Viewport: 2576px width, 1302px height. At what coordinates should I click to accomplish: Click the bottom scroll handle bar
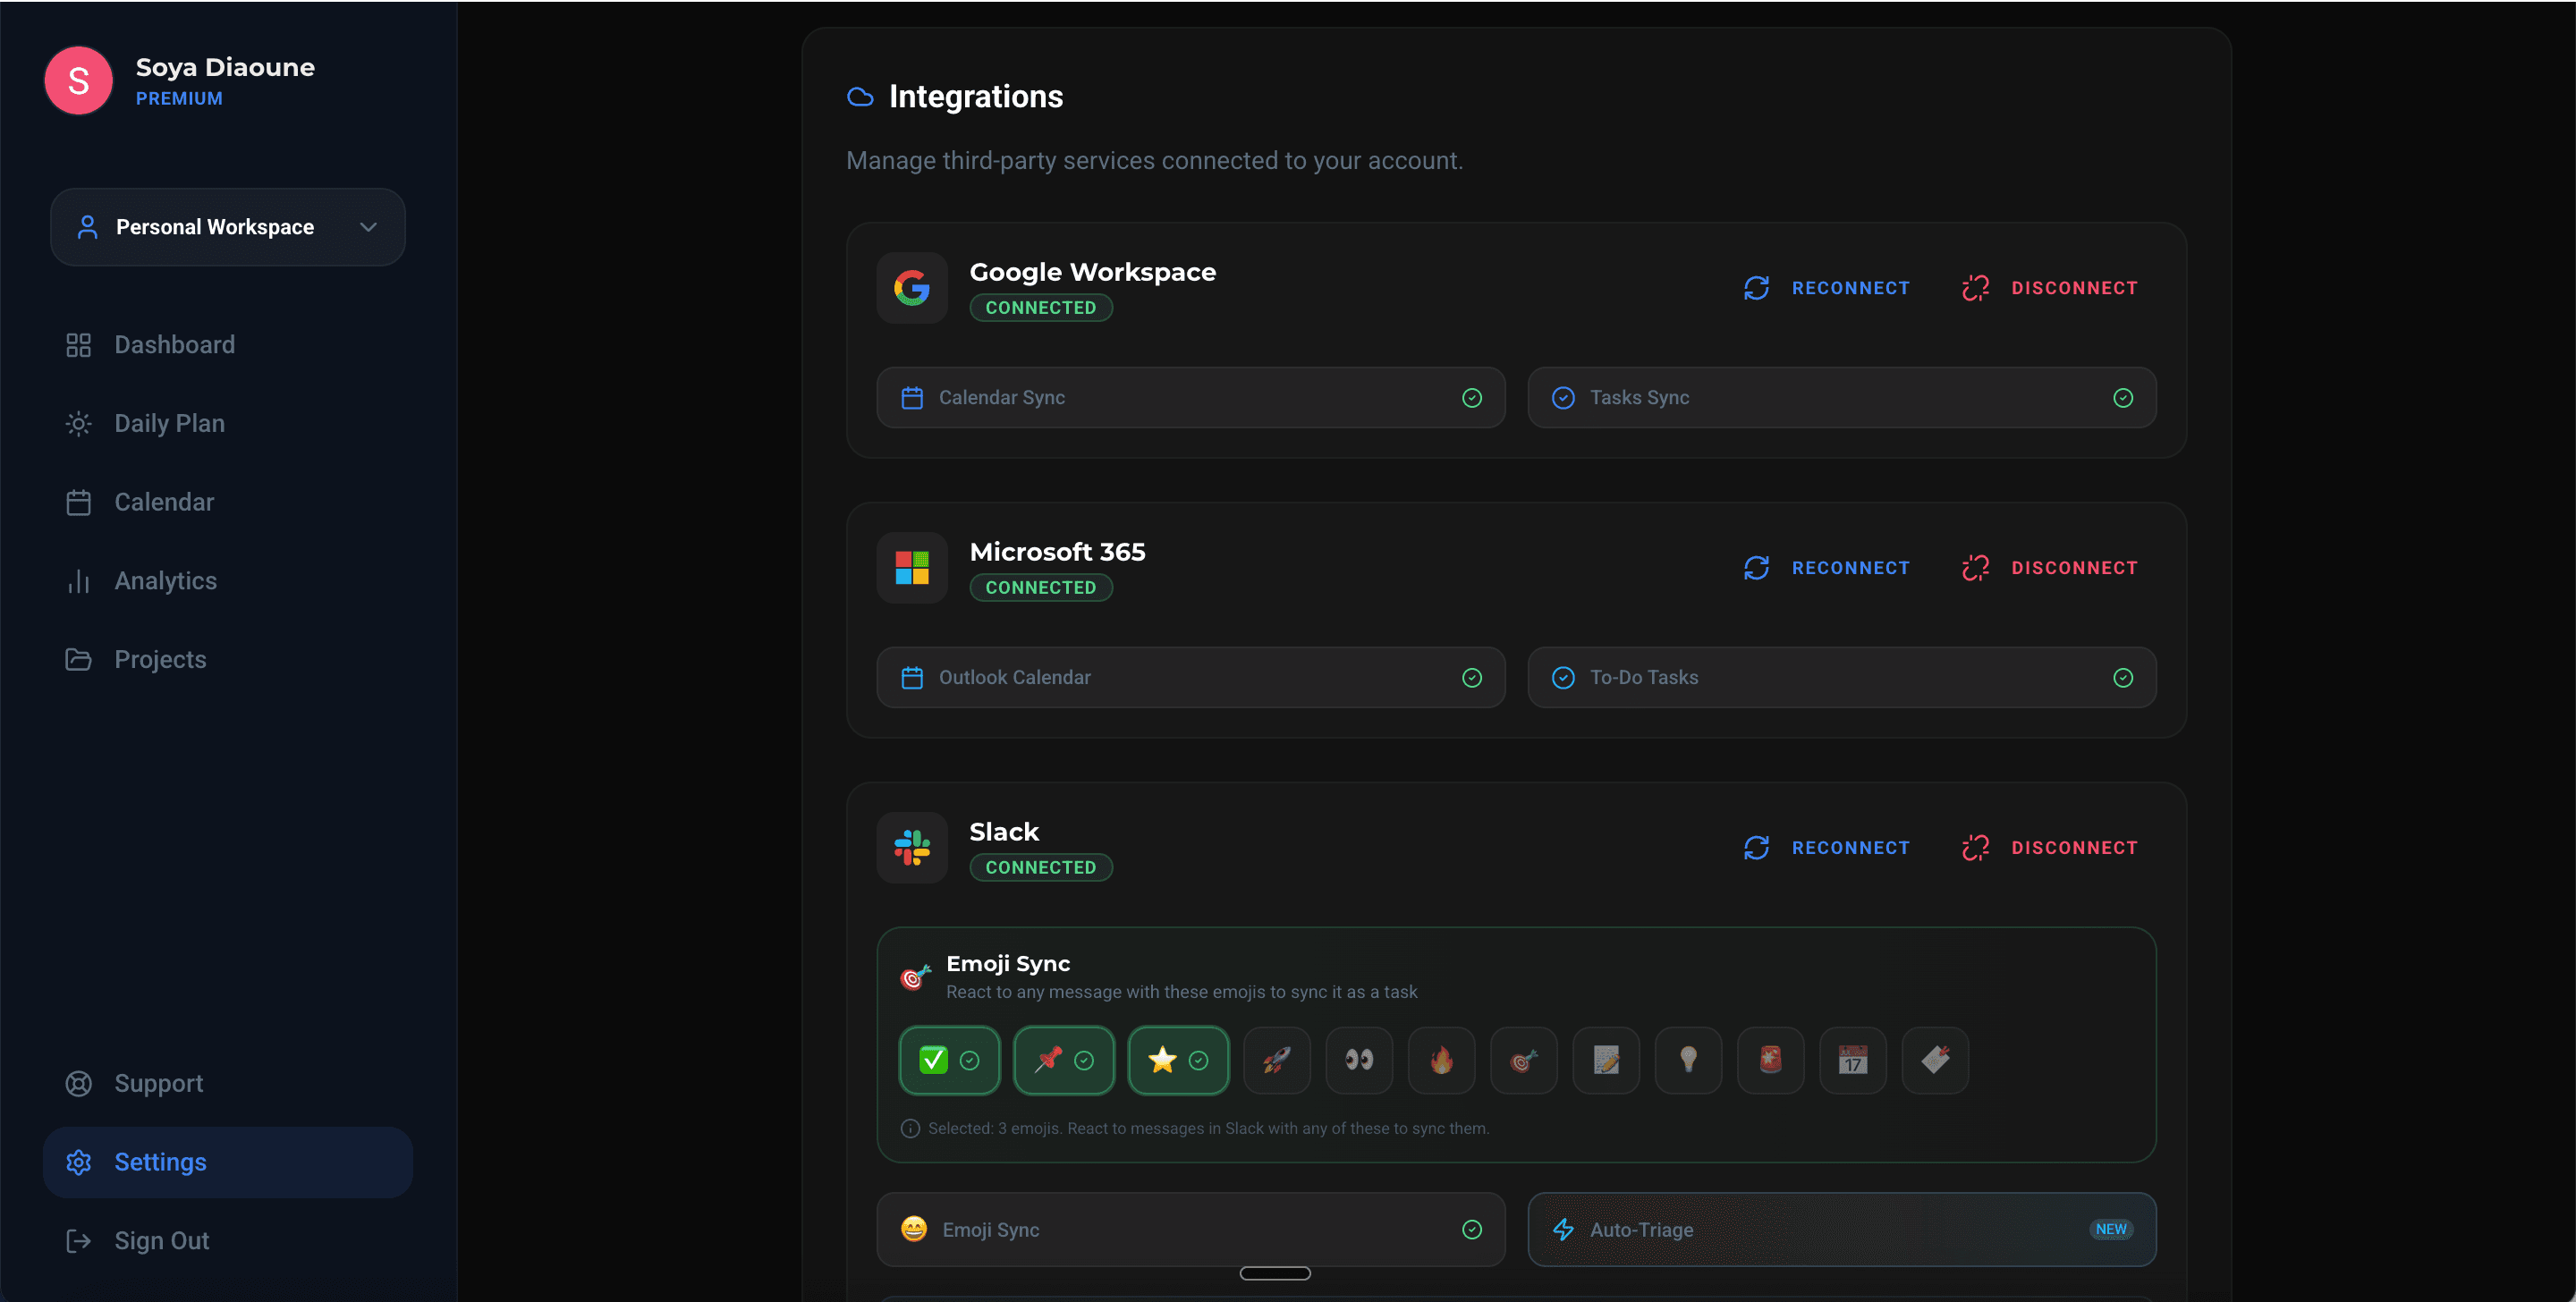click(x=1275, y=1273)
